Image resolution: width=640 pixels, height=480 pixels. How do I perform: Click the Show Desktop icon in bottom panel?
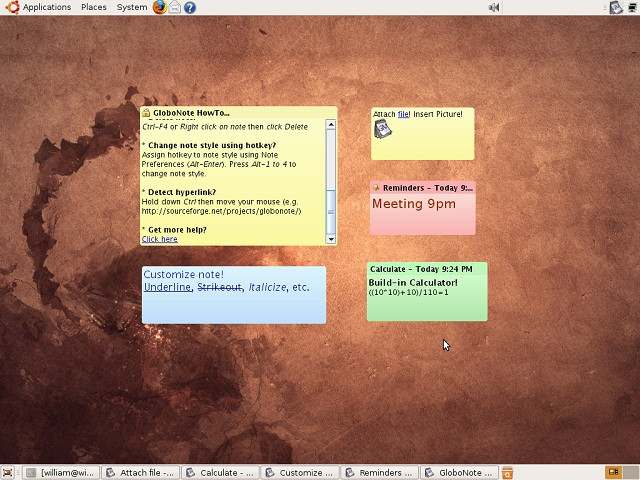click(8, 472)
